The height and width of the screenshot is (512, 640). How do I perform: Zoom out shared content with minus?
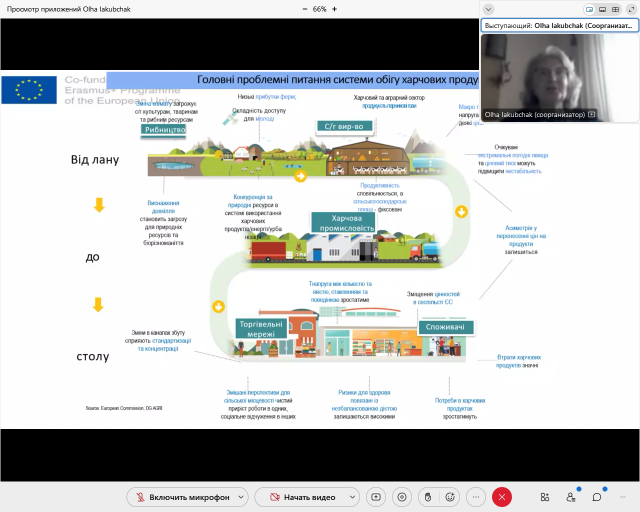tap(306, 8)
